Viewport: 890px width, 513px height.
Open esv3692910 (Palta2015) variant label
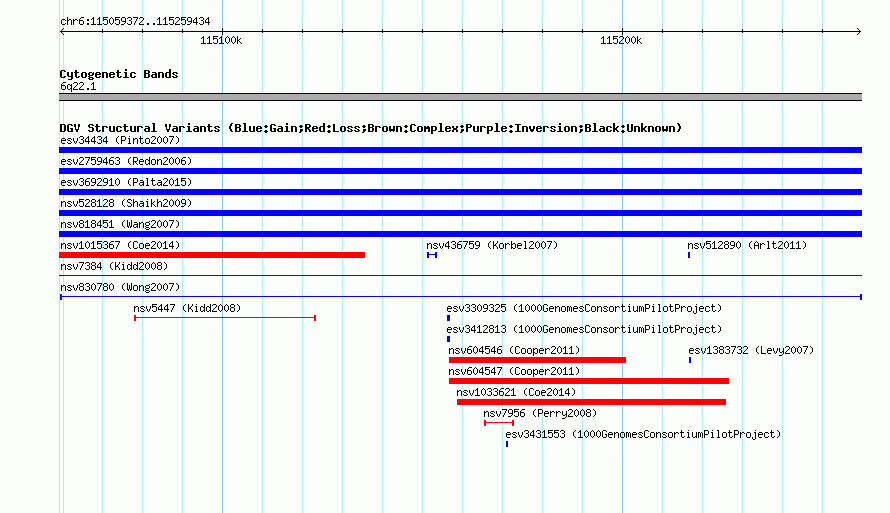(x=126, y=182)
